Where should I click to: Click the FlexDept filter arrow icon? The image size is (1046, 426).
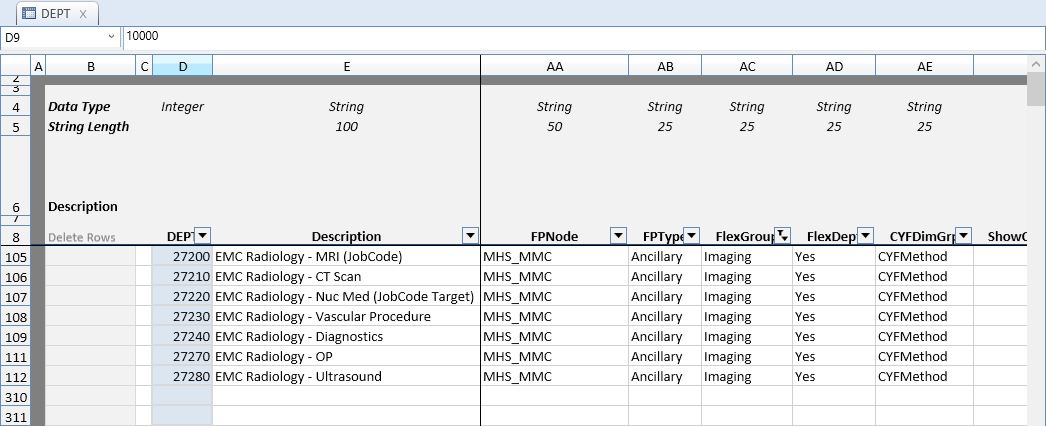[866, 236]
